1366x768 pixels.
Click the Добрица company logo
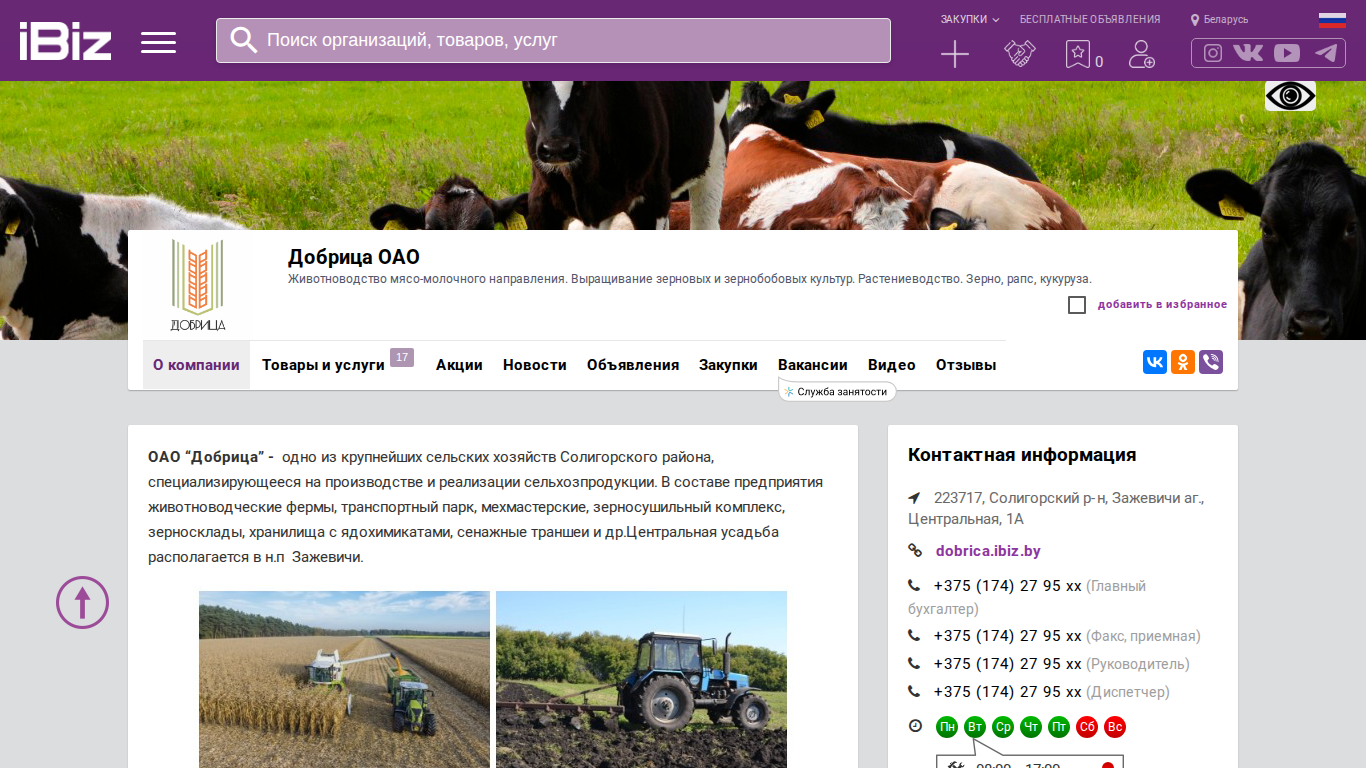[197, 285]
